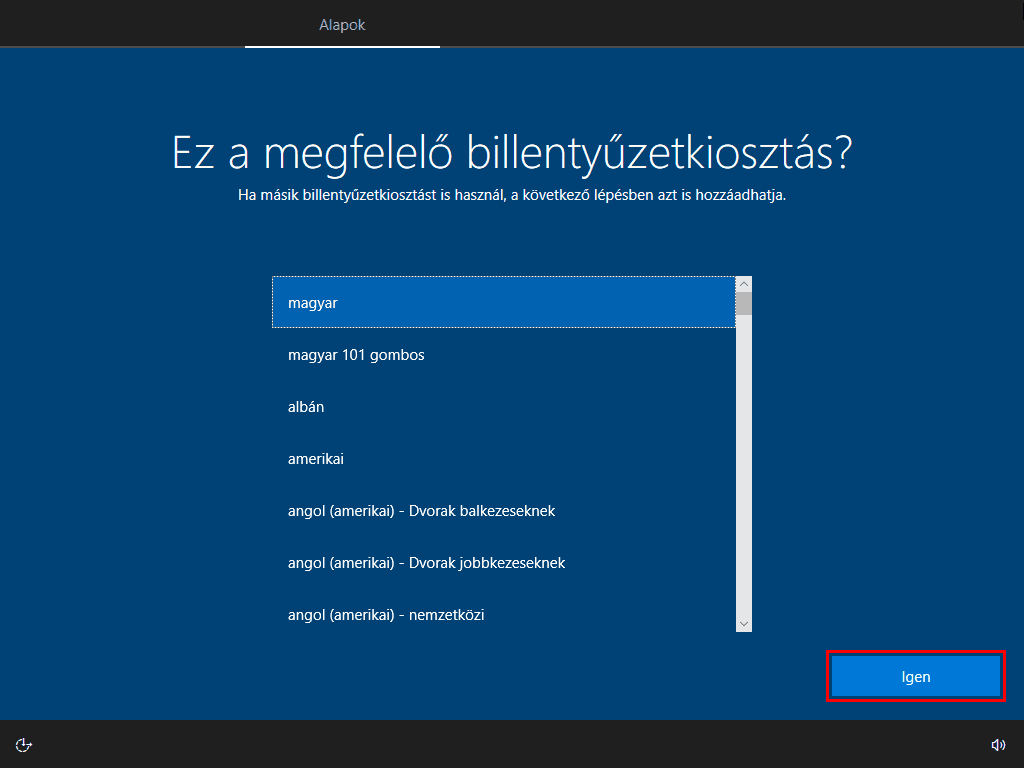Click the subtitle about másik billentyűzetkiosztást
1024x768 pixels.
[x=512, y=195]
